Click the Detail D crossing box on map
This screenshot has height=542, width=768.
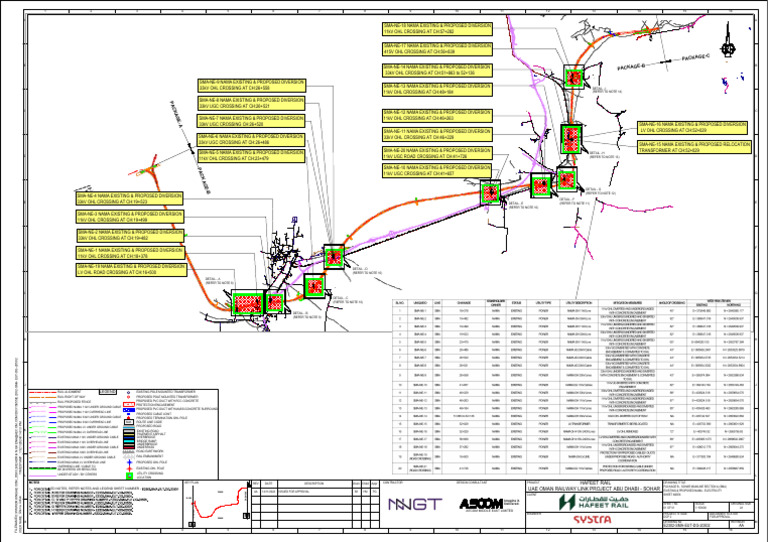334,257
